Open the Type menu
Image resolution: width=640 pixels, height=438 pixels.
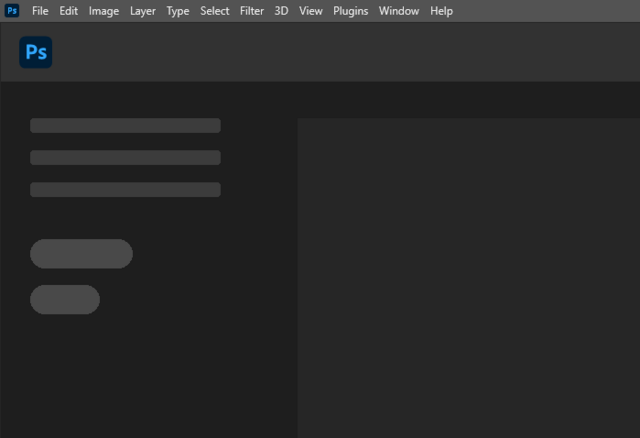point(178,11)
